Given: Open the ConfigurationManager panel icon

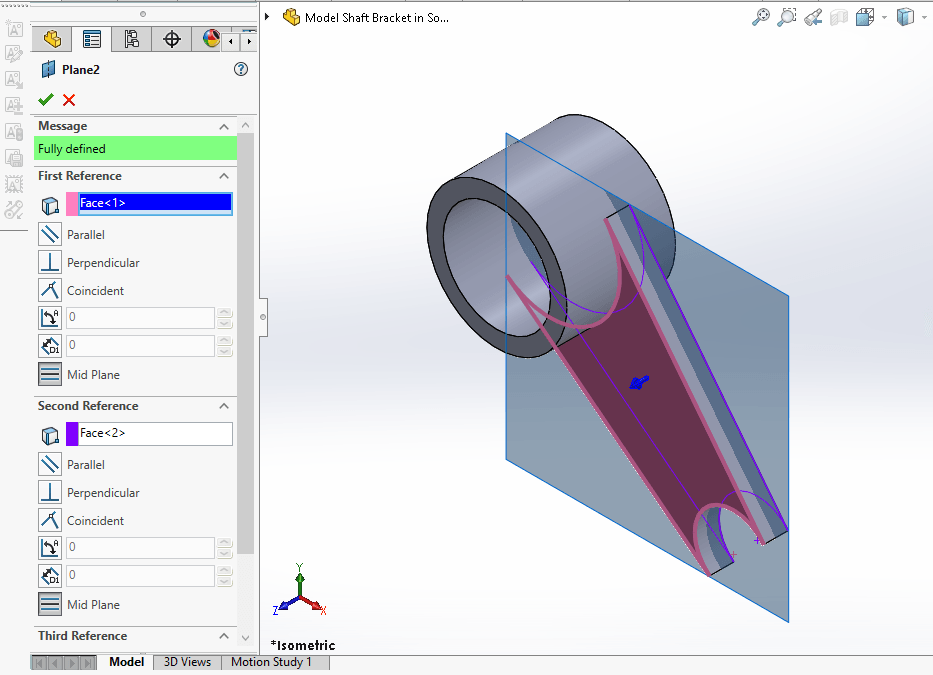Looking at the screenshot, I should [x=131, y=38].
